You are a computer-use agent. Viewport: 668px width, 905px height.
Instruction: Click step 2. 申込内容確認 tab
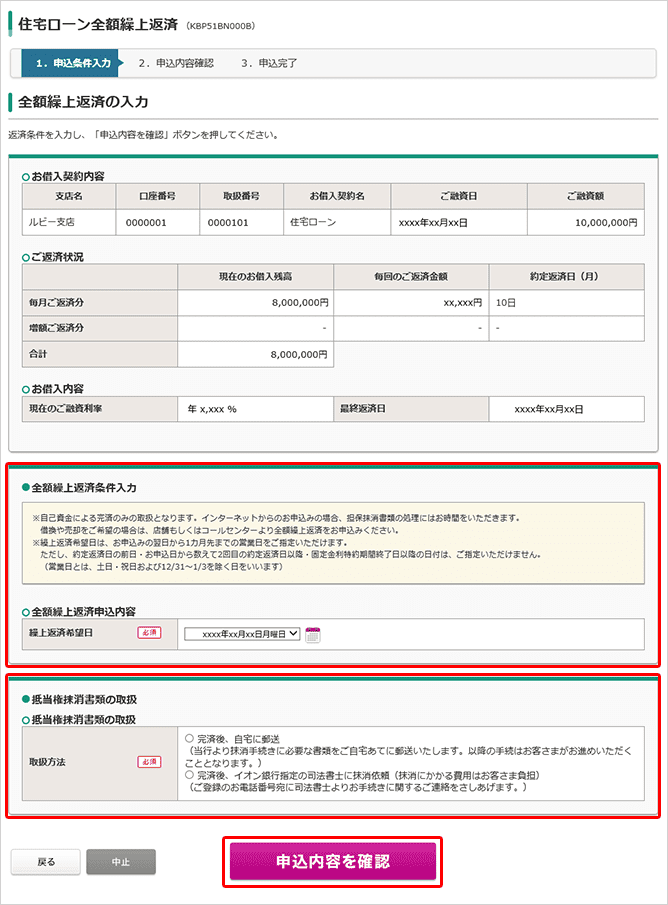[176, 63]
